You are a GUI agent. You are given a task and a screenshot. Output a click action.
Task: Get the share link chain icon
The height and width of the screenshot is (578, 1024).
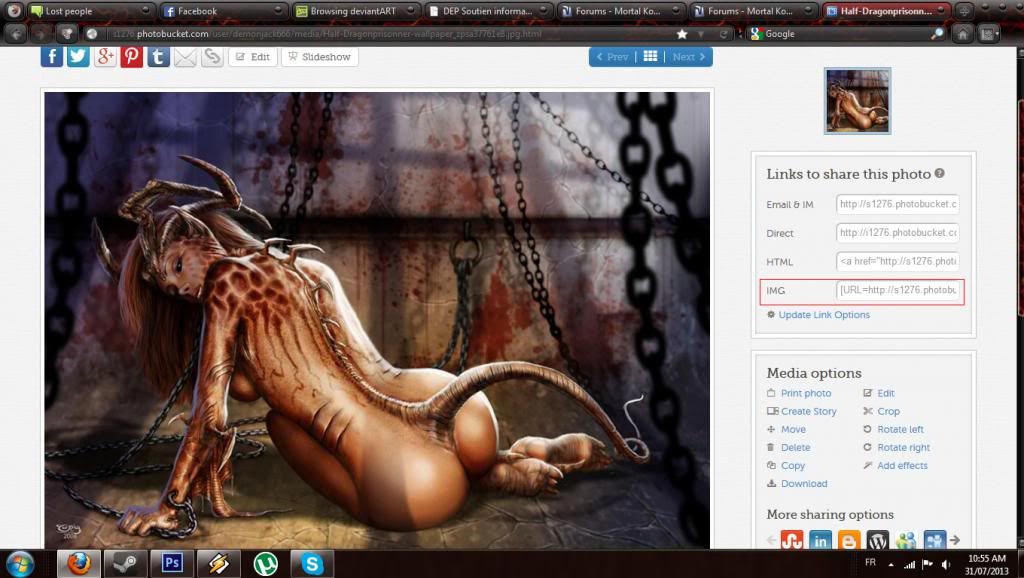click(212, 57)
